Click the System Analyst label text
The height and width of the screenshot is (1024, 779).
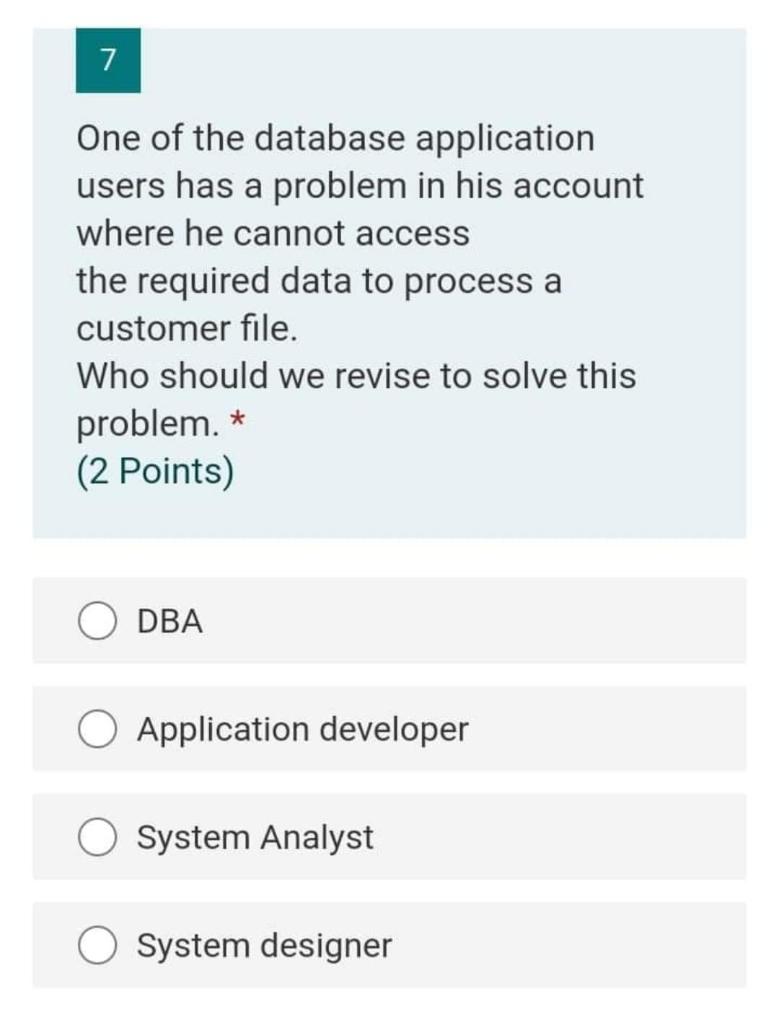pyautogui.click(x=255, y=837)
